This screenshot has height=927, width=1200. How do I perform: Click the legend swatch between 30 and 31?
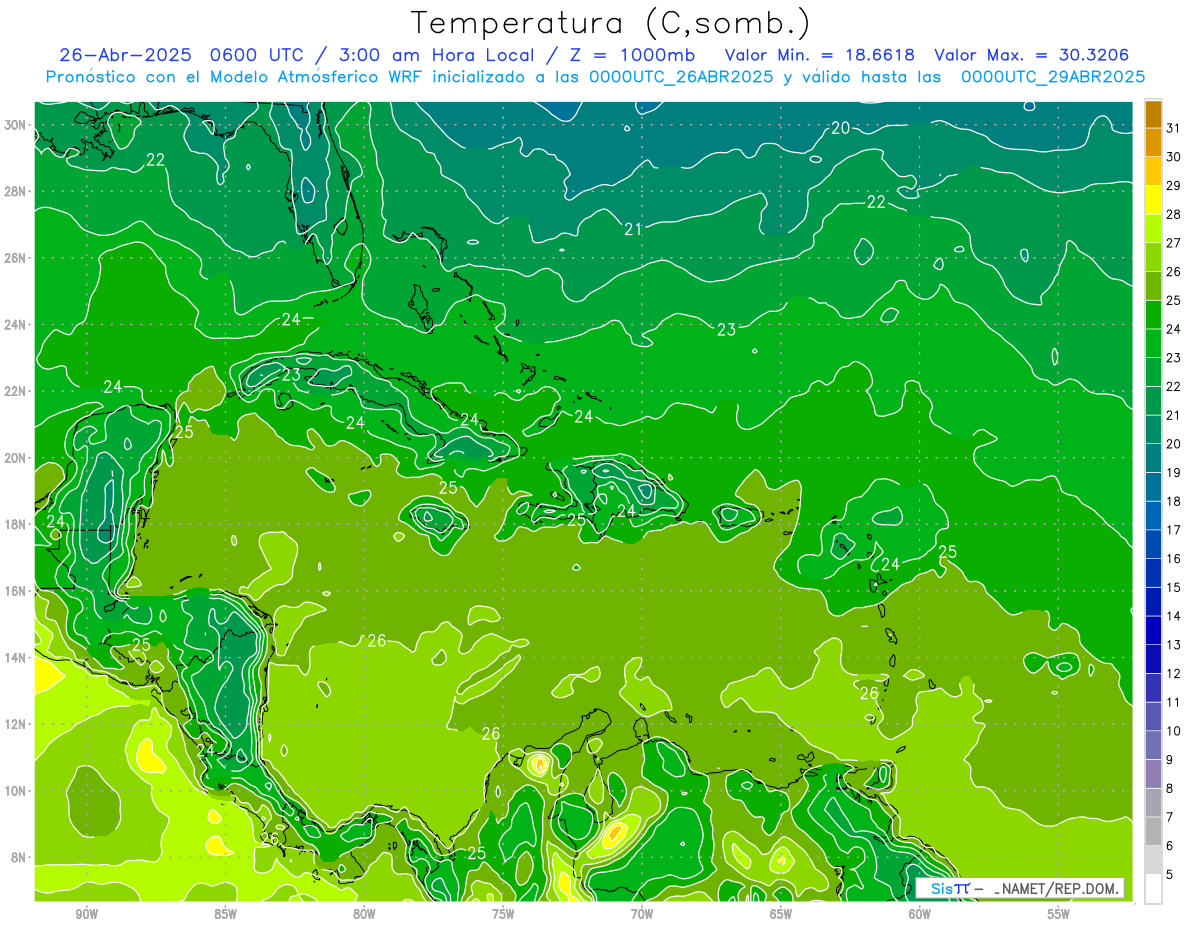pos(1153,142)
